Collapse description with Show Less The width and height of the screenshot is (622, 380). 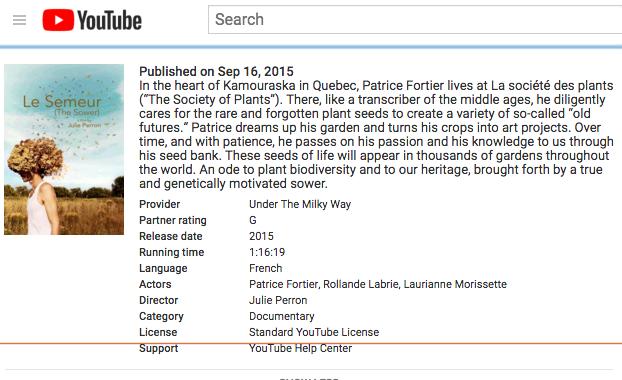(309, 378)
